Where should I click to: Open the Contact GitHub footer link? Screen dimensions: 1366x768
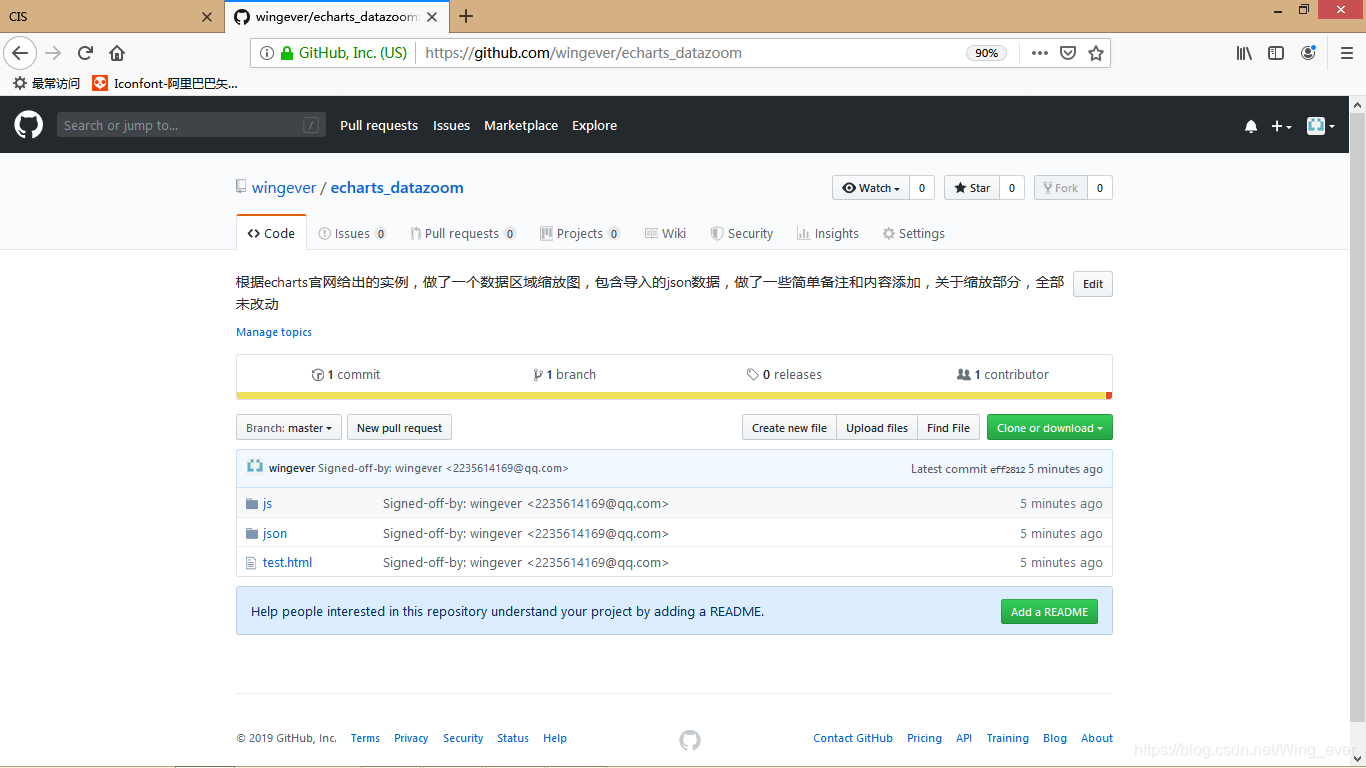tap(853, 738)
